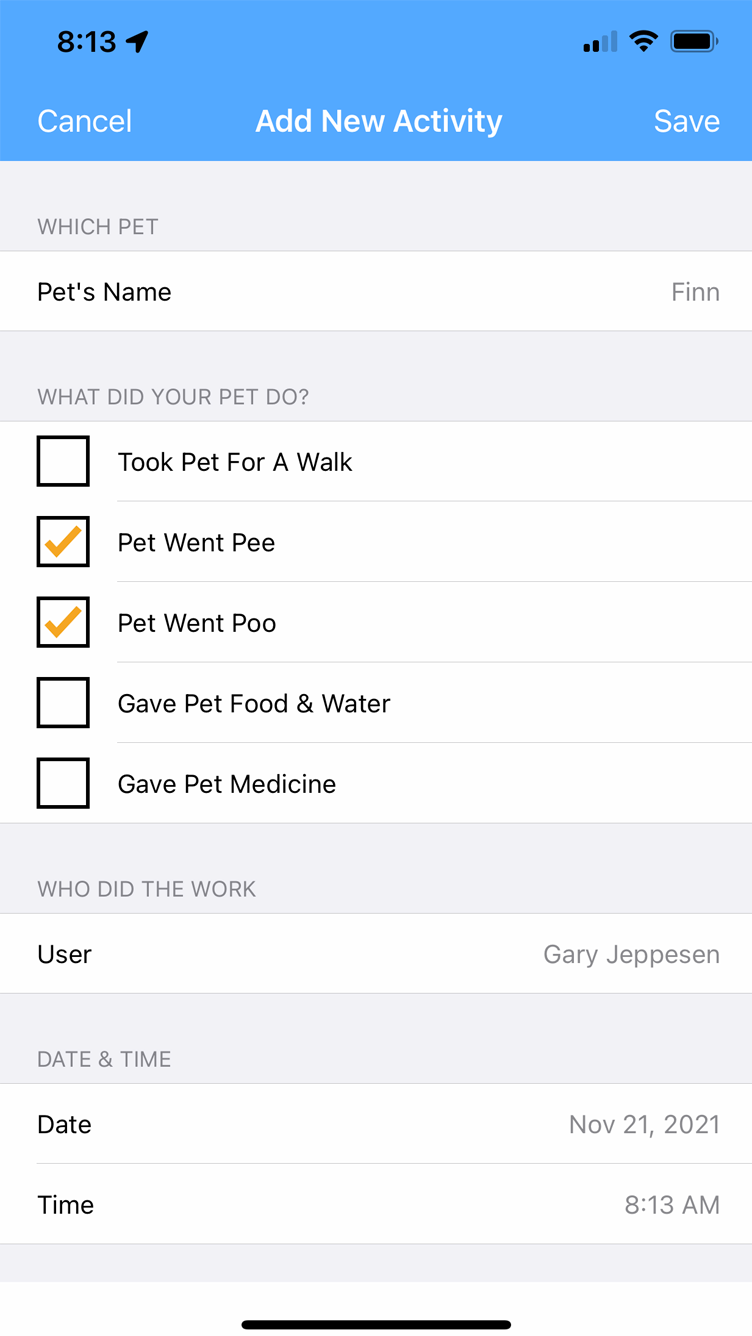This screenshot has height=1336, width=752.
Task: Open the Time picker showing 8:13 AM
Action: tap(376, 1204)
